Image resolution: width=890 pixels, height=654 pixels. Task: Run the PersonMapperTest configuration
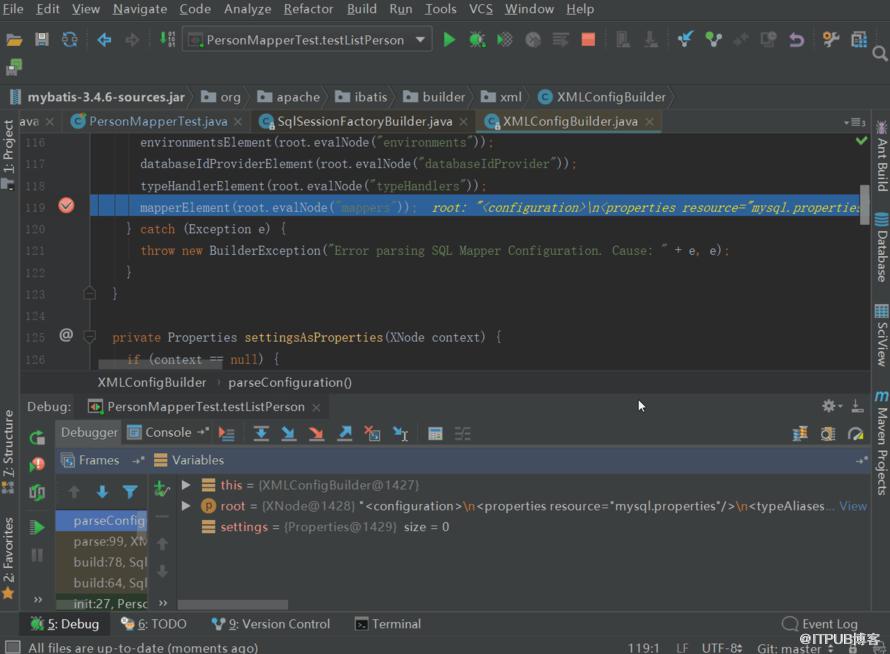449,40
